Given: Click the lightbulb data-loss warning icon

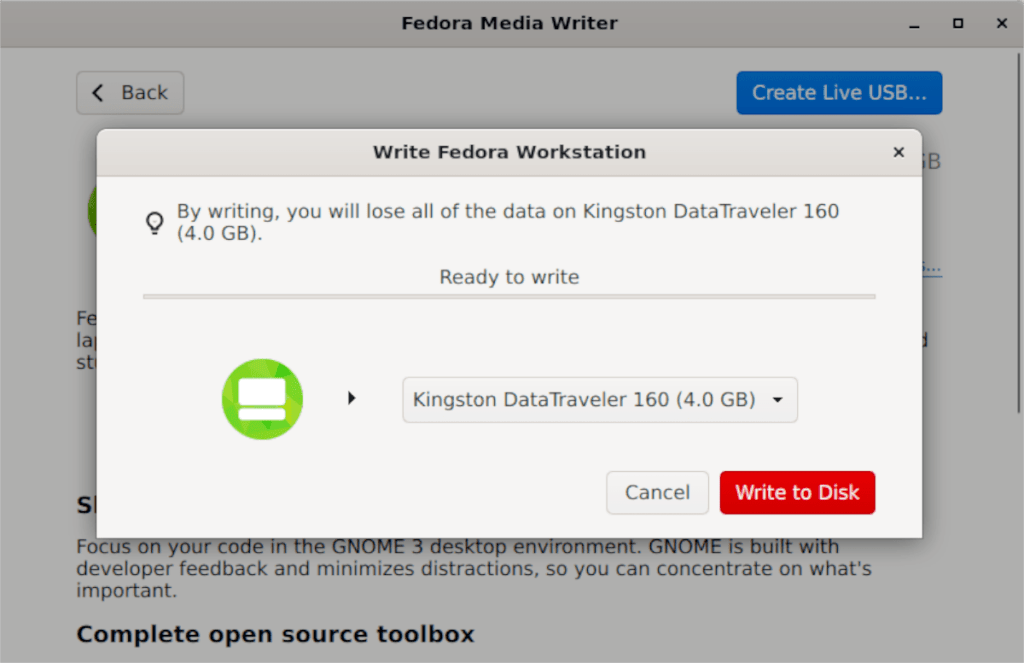Looking at the screenshot, I should click(x=154, y=222).
